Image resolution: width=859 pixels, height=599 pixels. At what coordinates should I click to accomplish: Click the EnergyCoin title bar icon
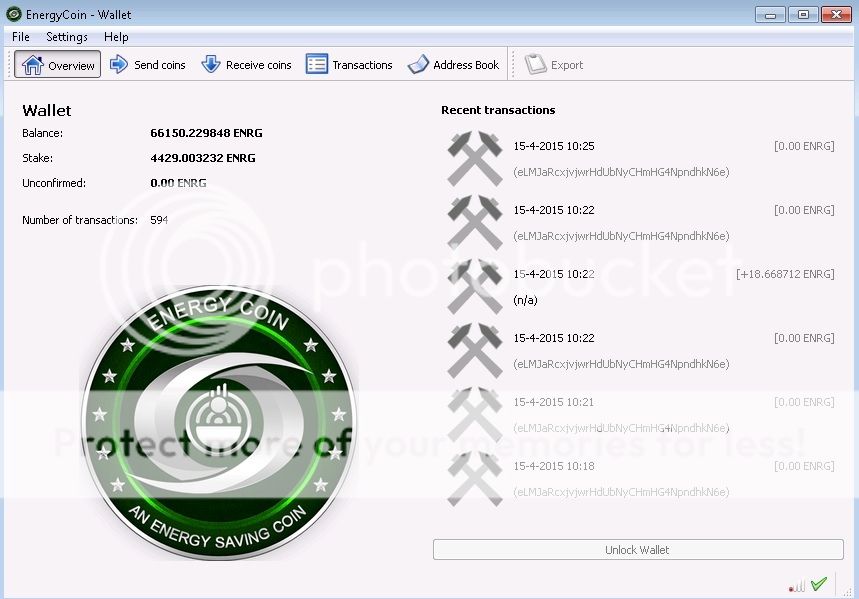pos(14,14)
